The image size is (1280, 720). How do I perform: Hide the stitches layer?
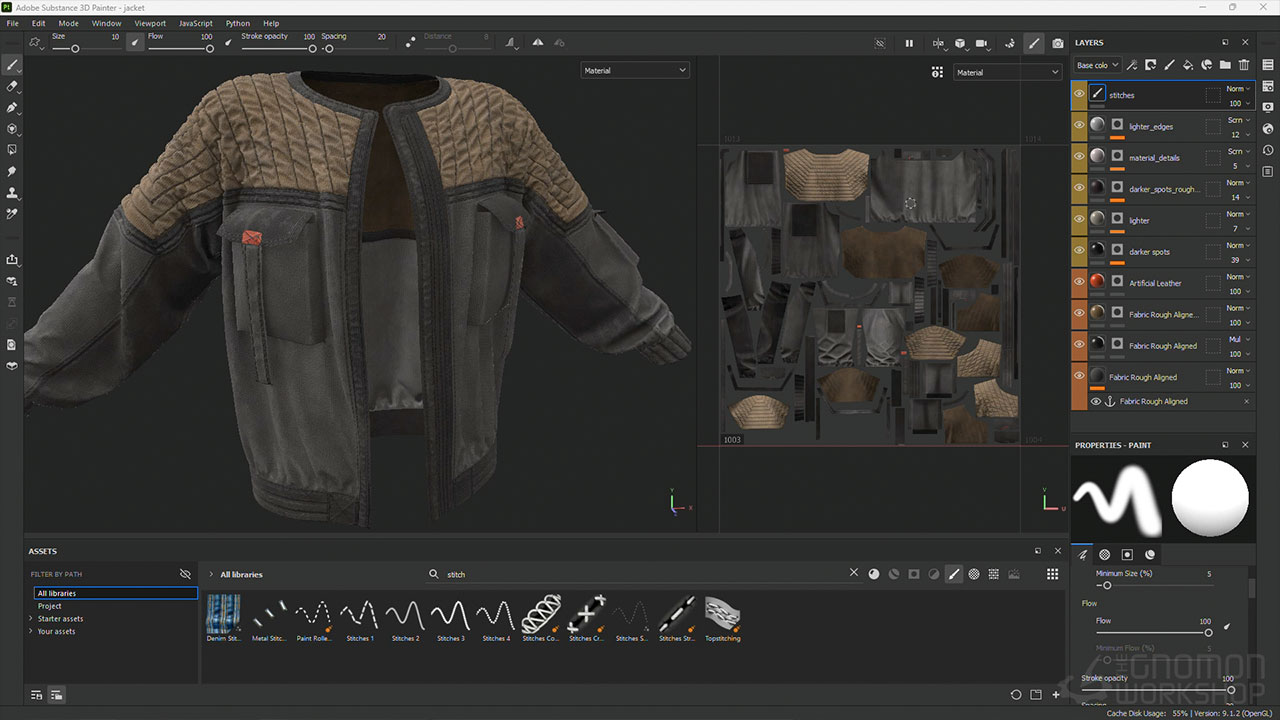1079,95
